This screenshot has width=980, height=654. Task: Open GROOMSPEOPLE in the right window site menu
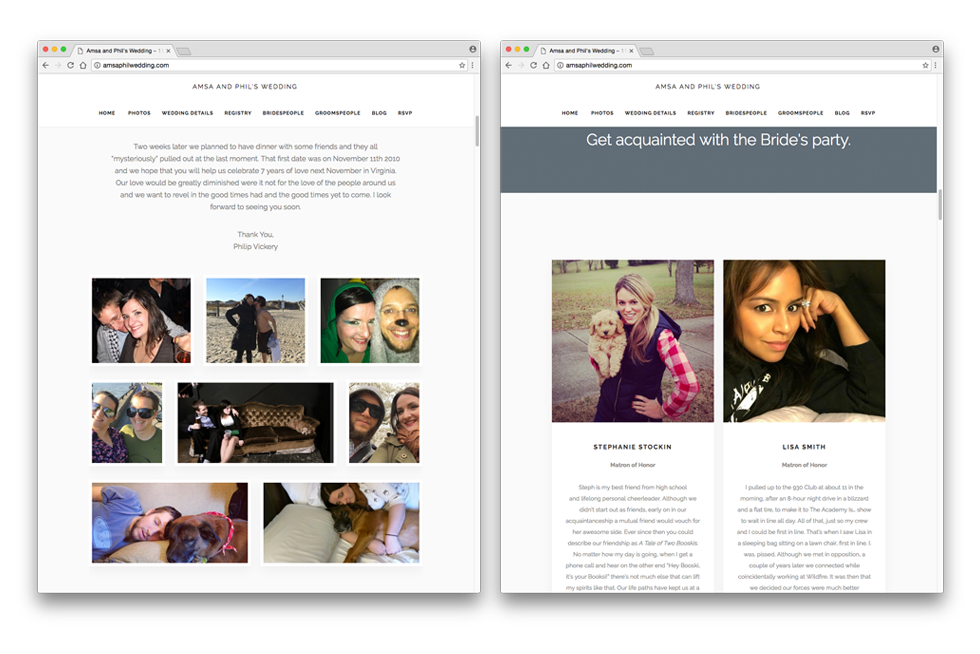801,113
